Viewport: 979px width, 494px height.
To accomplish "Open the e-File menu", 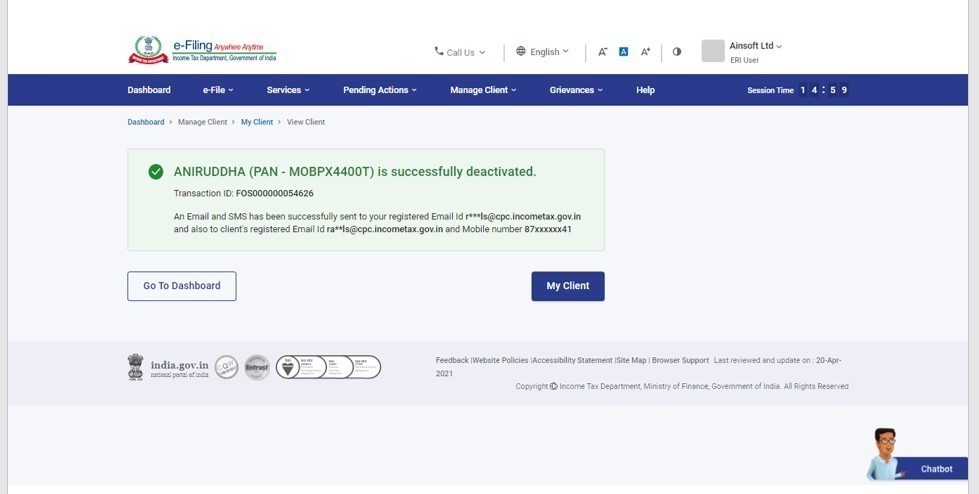I will 217,90.
